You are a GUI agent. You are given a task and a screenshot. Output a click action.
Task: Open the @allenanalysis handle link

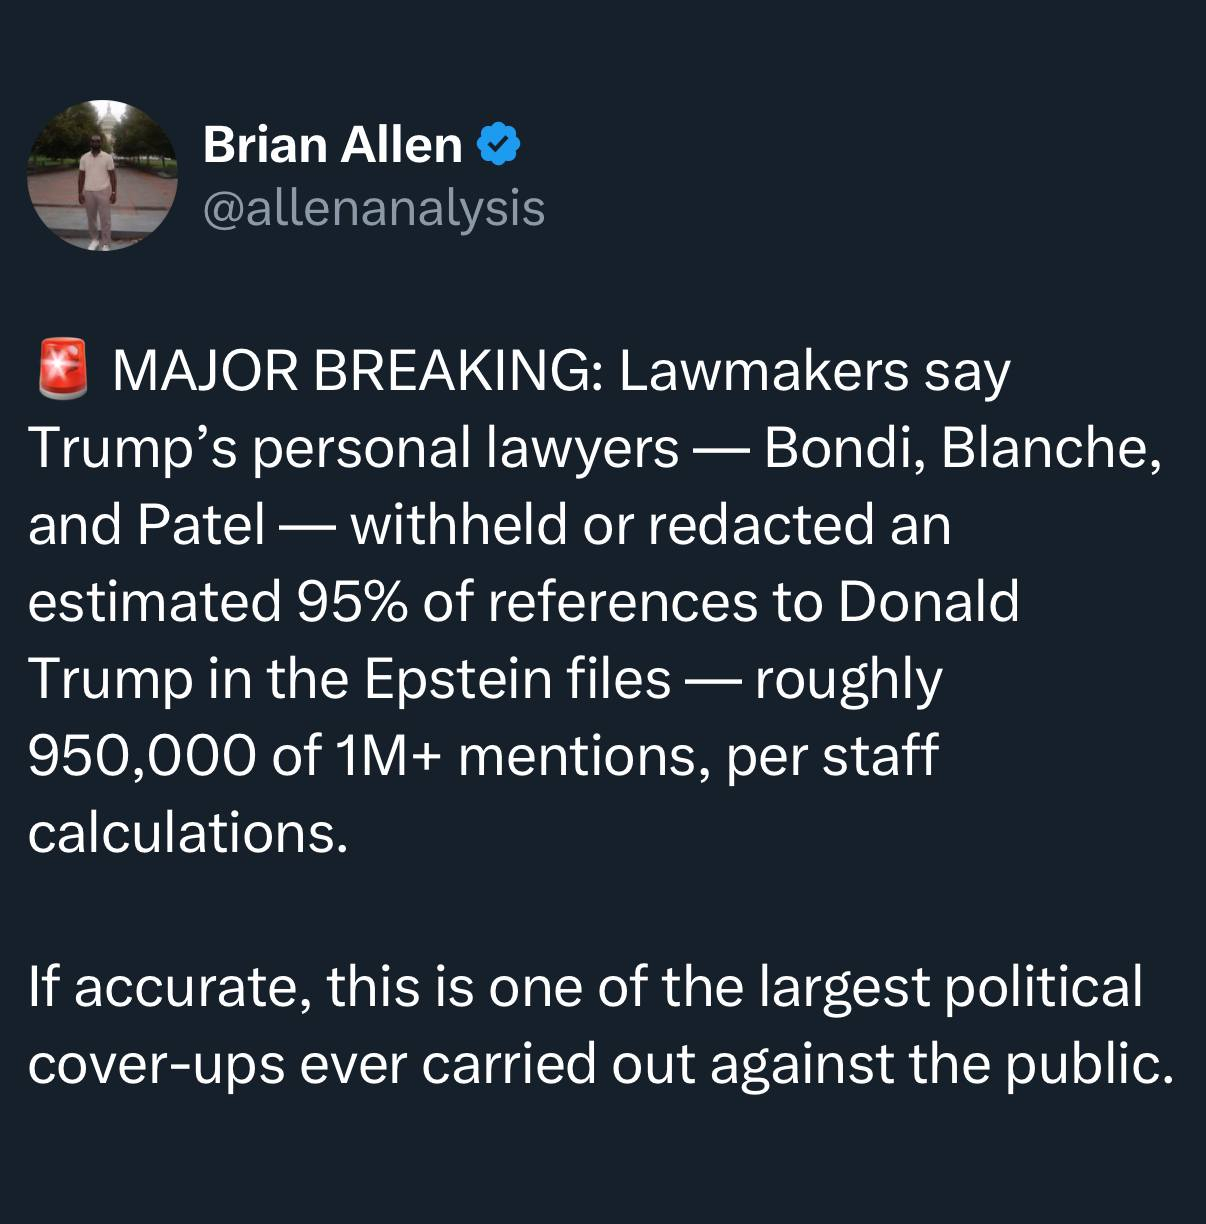point(374,208)
